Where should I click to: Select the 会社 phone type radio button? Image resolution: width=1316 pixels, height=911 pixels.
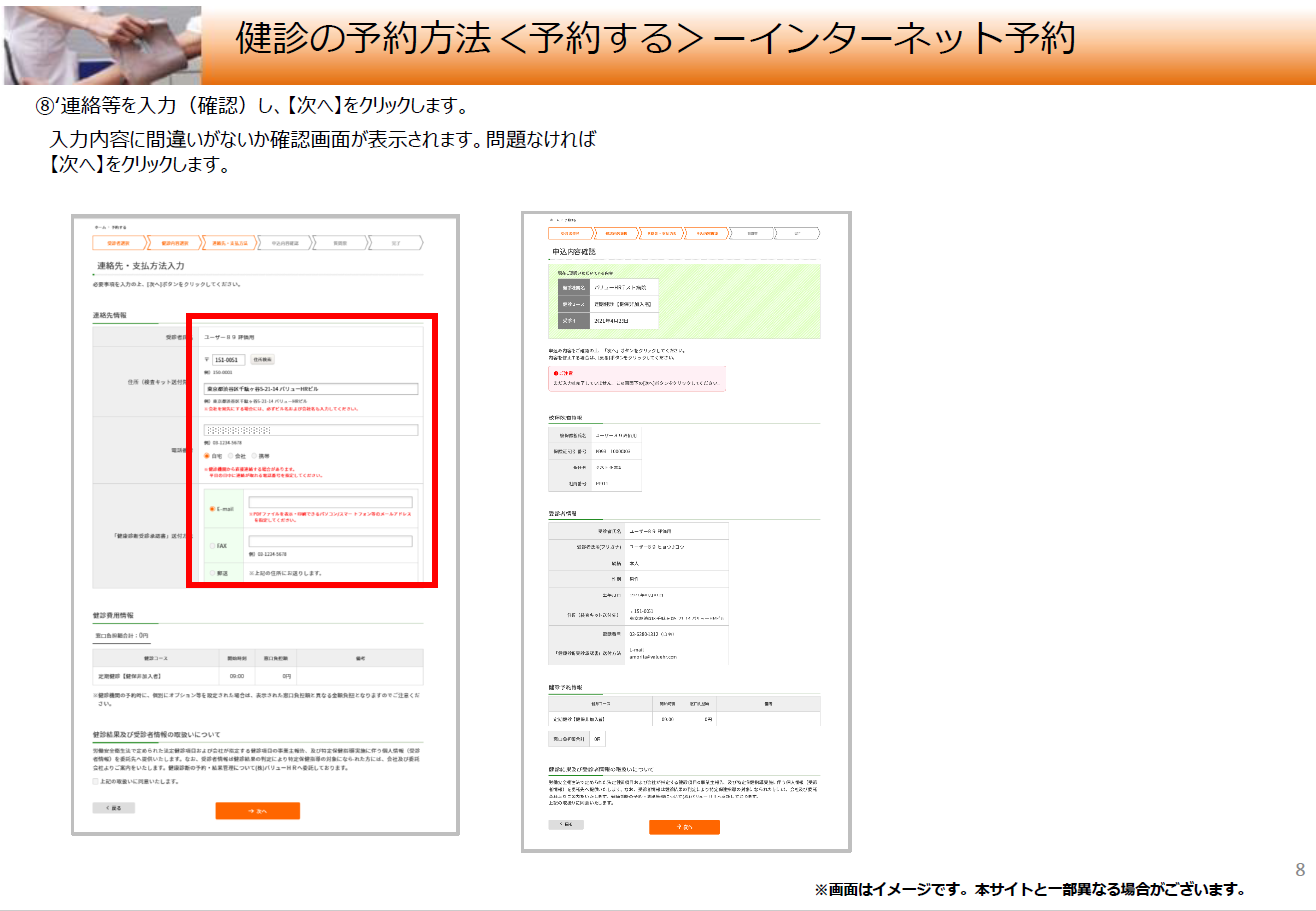(x=229, y=455)
